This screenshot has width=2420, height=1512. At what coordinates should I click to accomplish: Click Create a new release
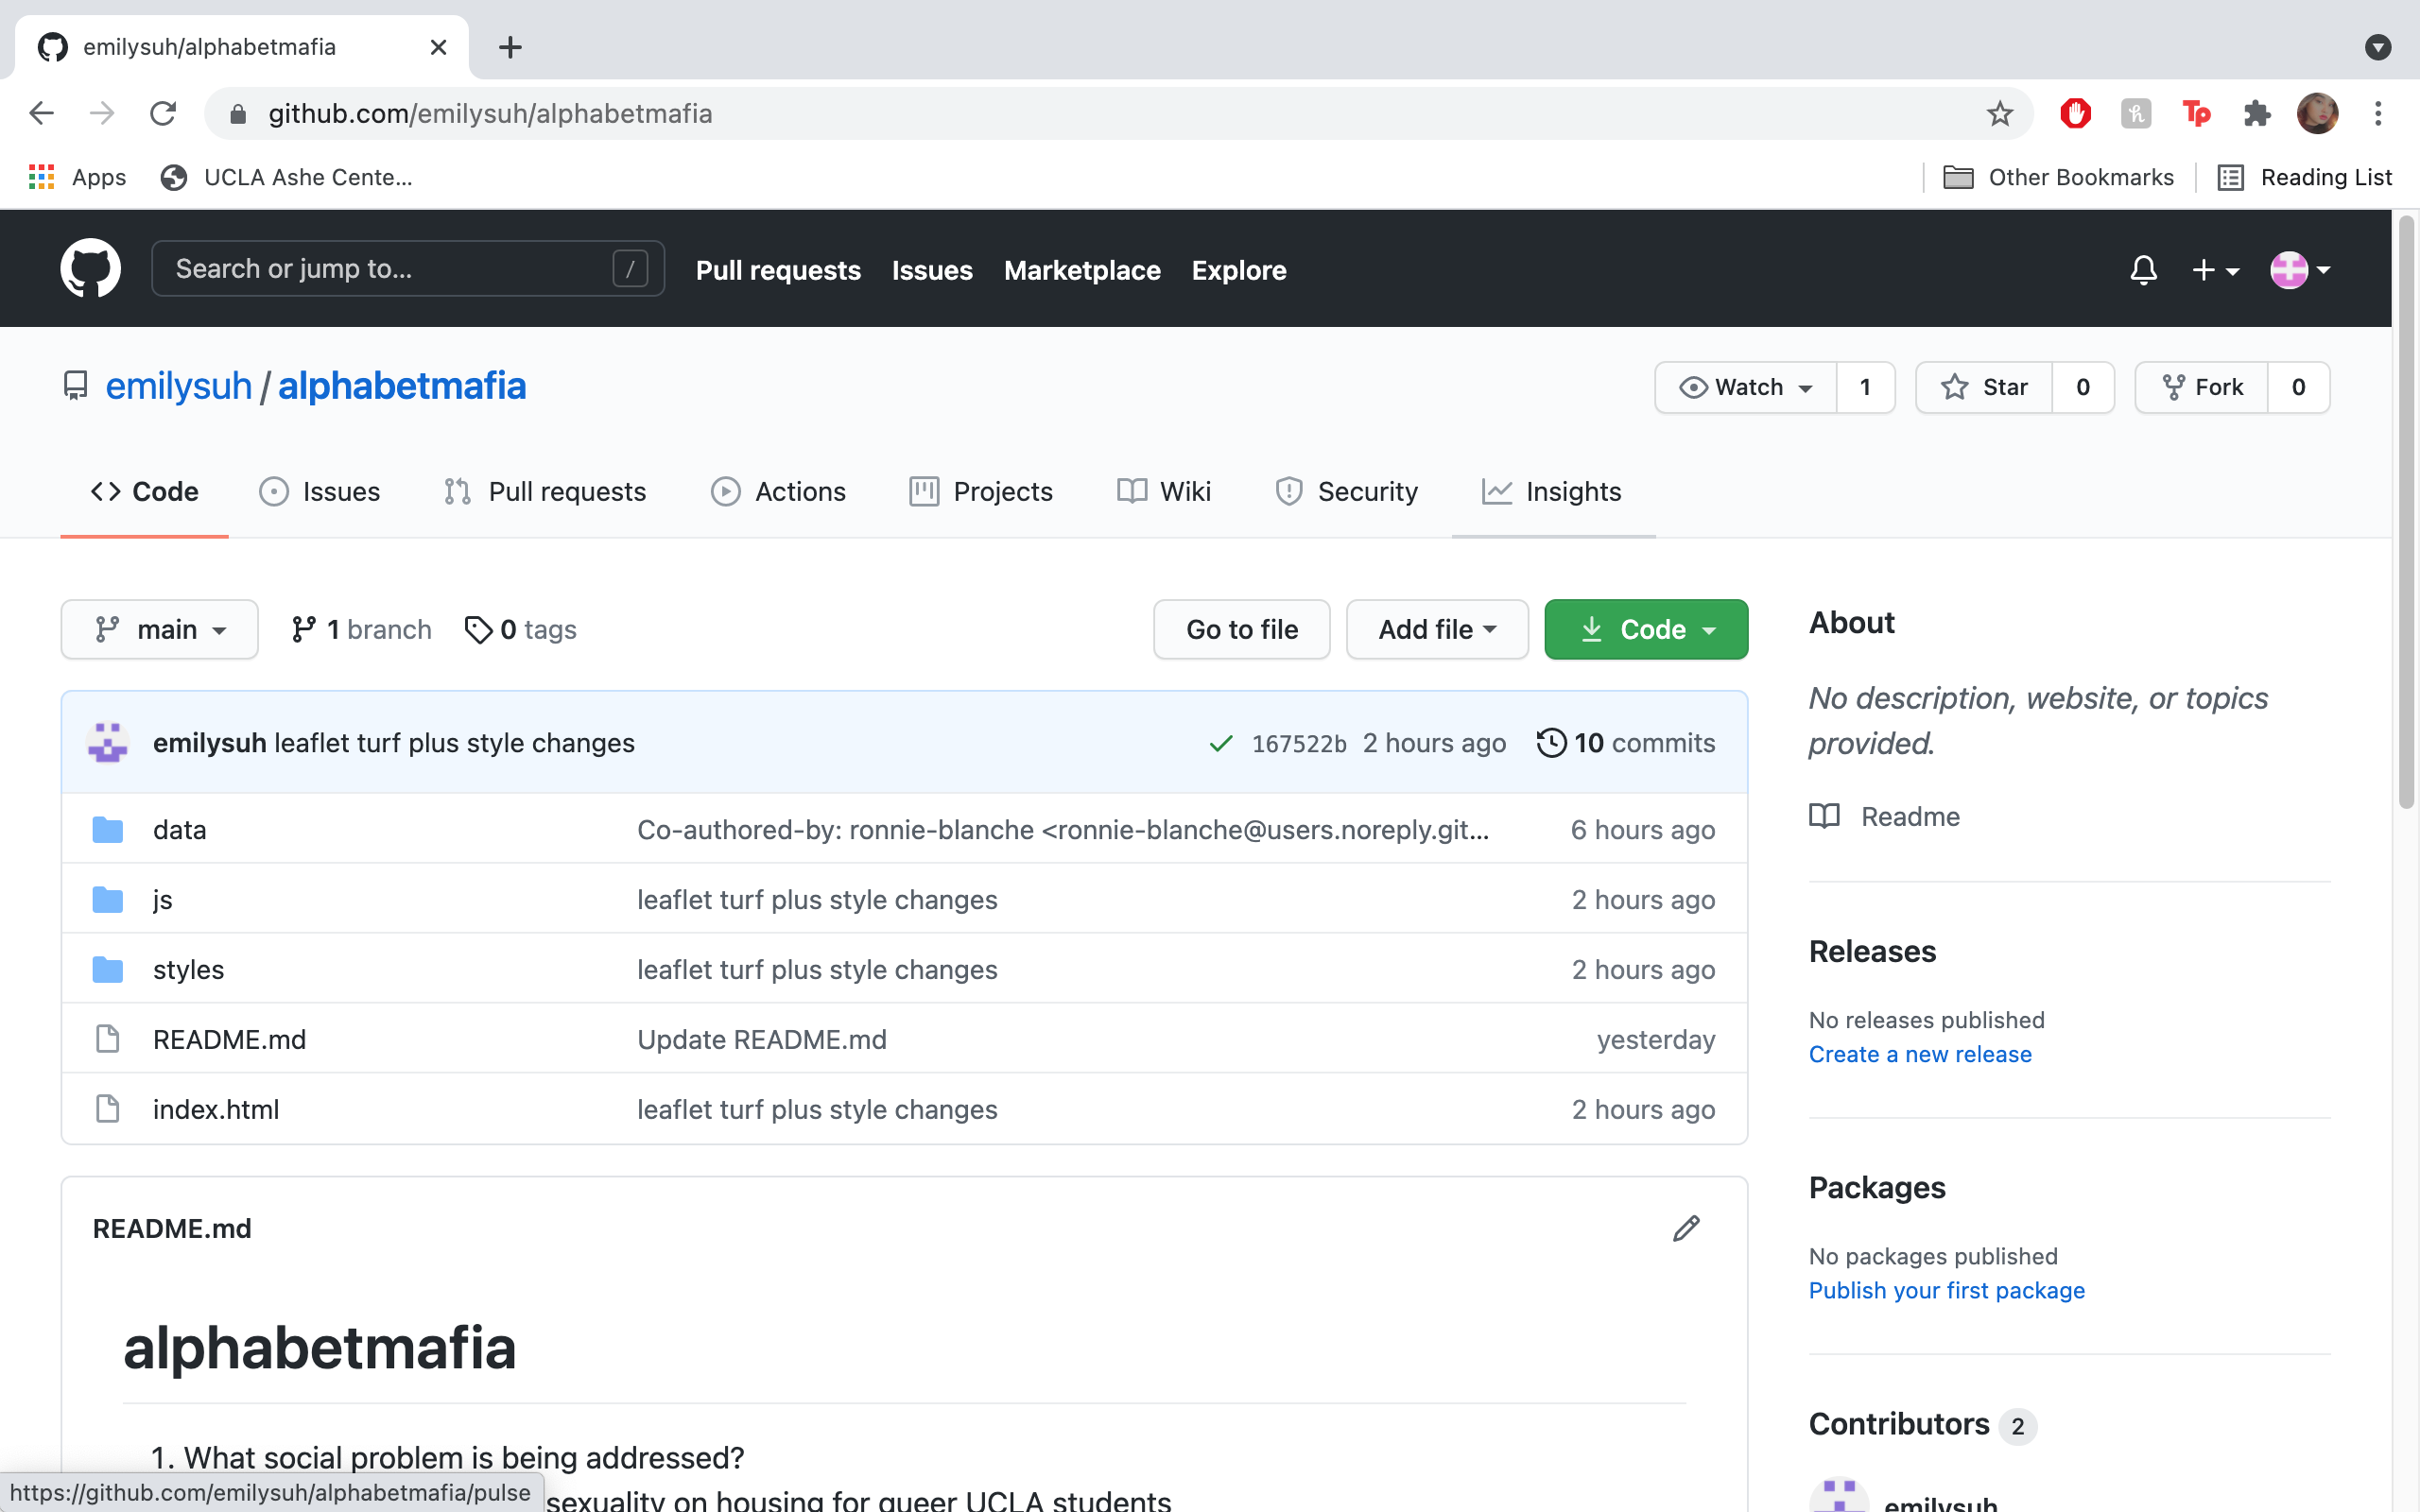(1920, 1054)
